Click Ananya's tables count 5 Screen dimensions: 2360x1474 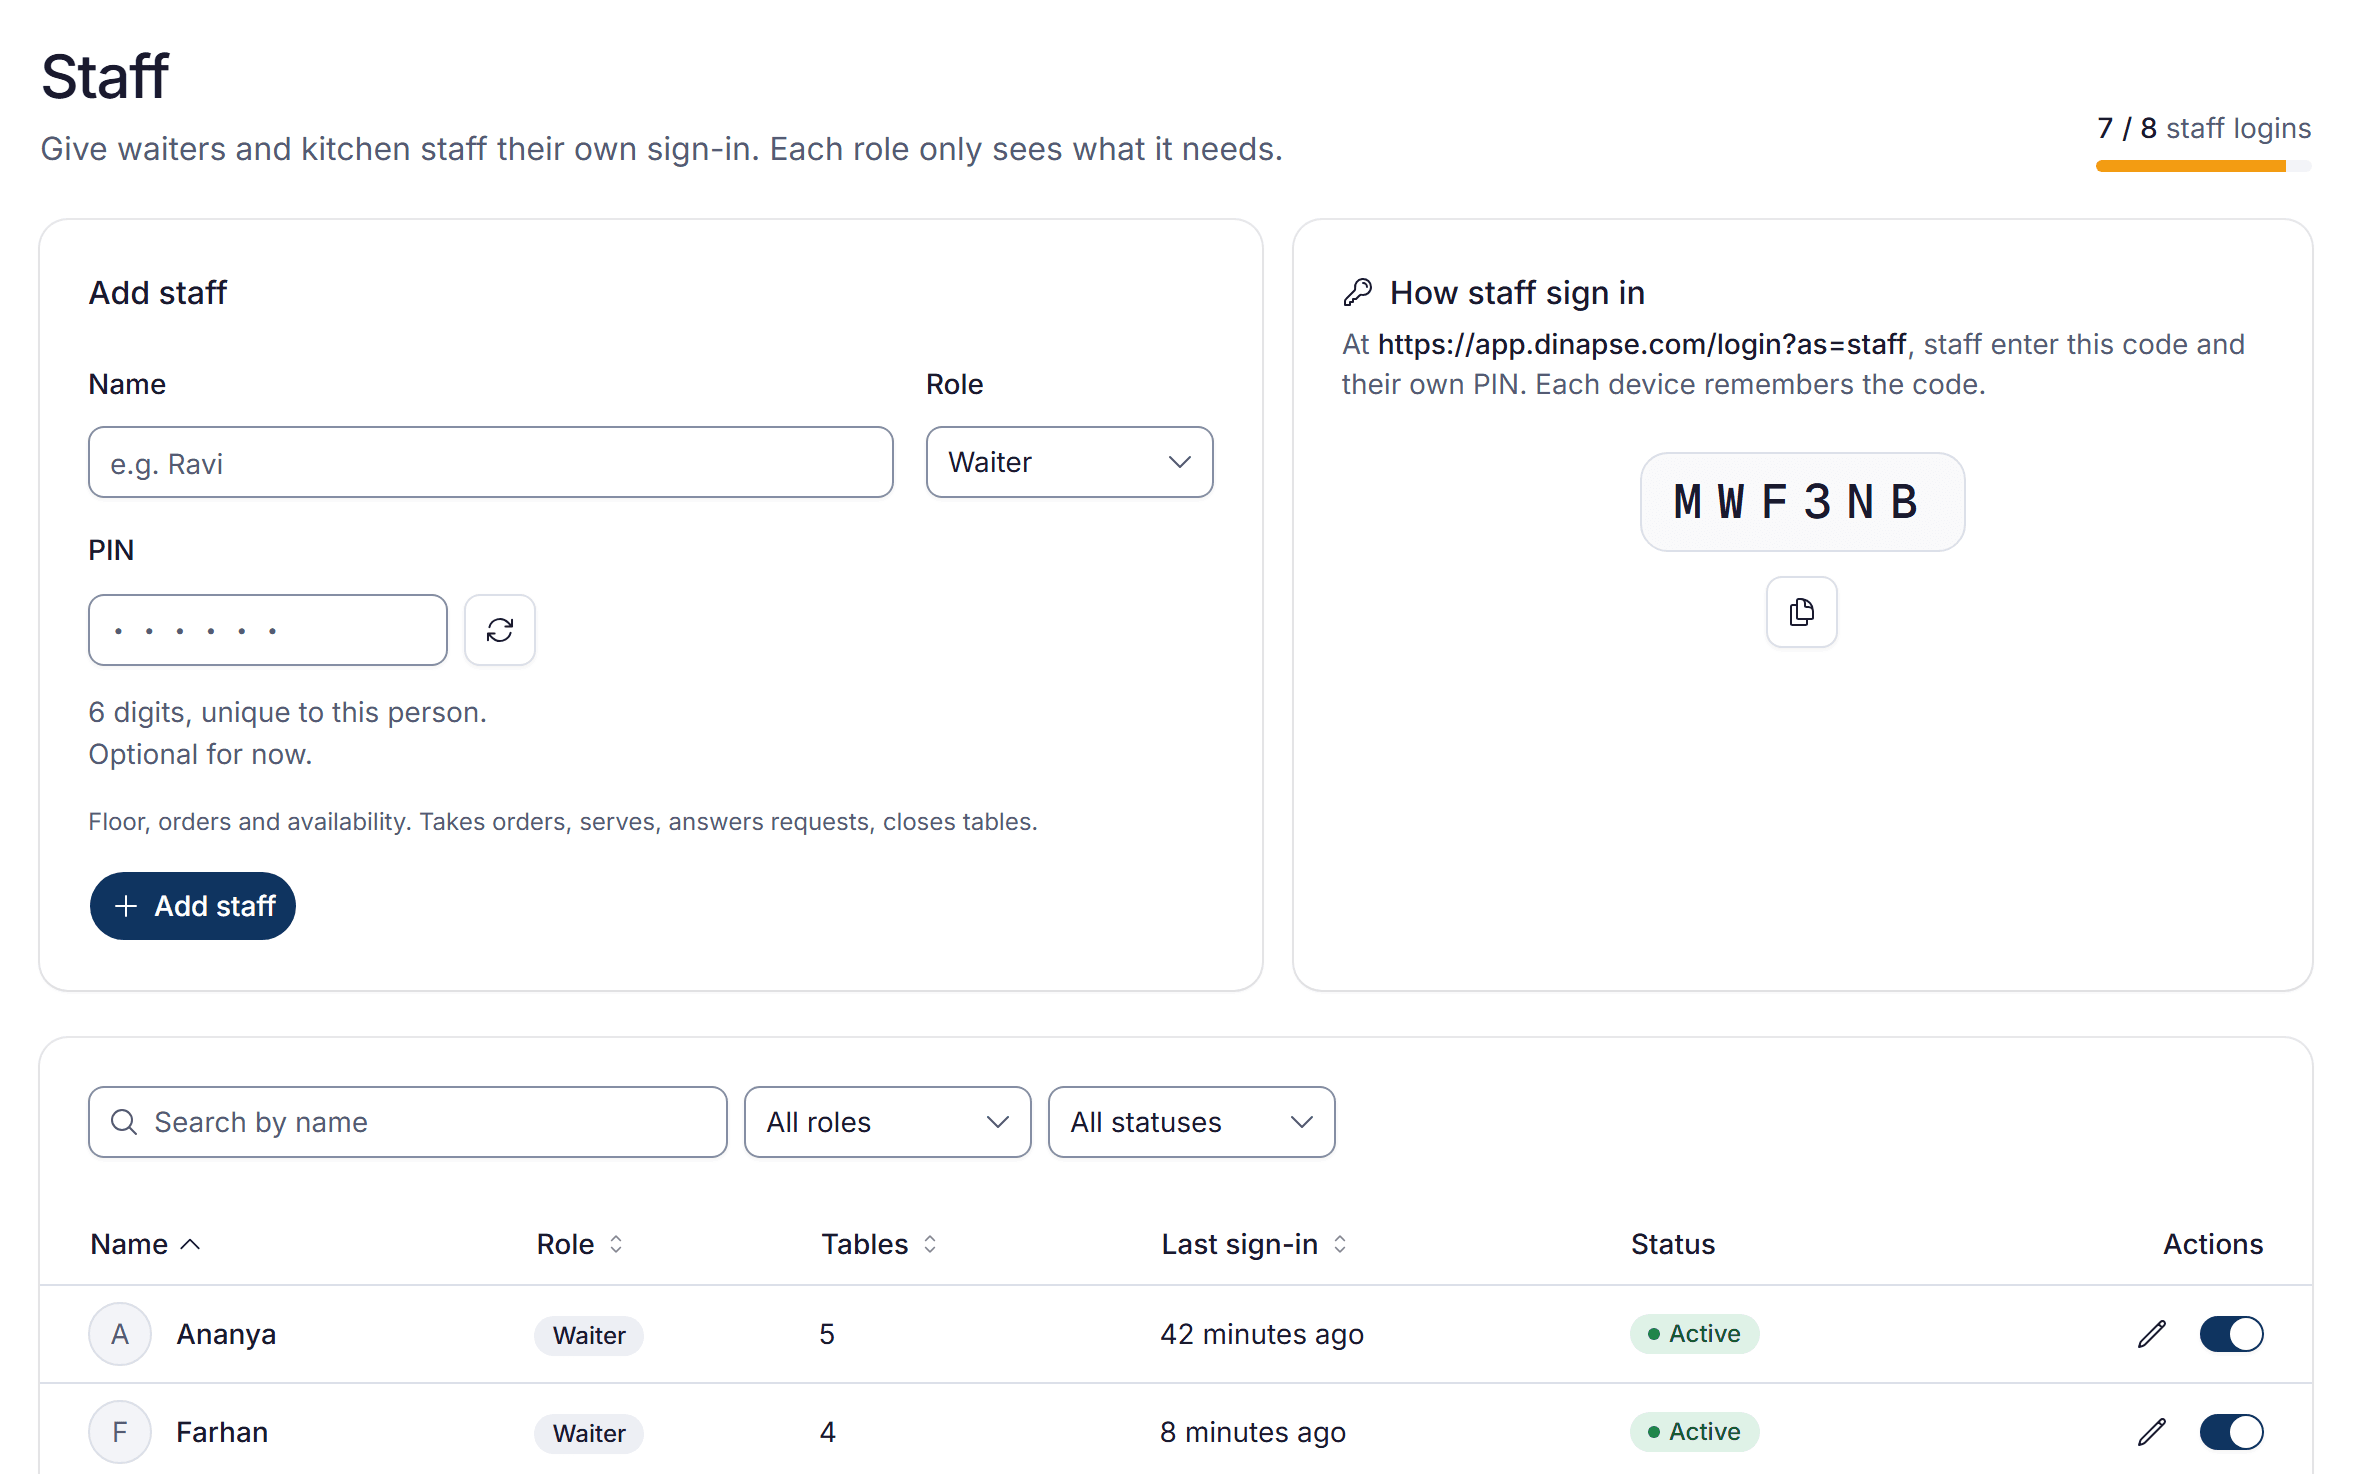pyautogui.click(x=827, y=1334)
